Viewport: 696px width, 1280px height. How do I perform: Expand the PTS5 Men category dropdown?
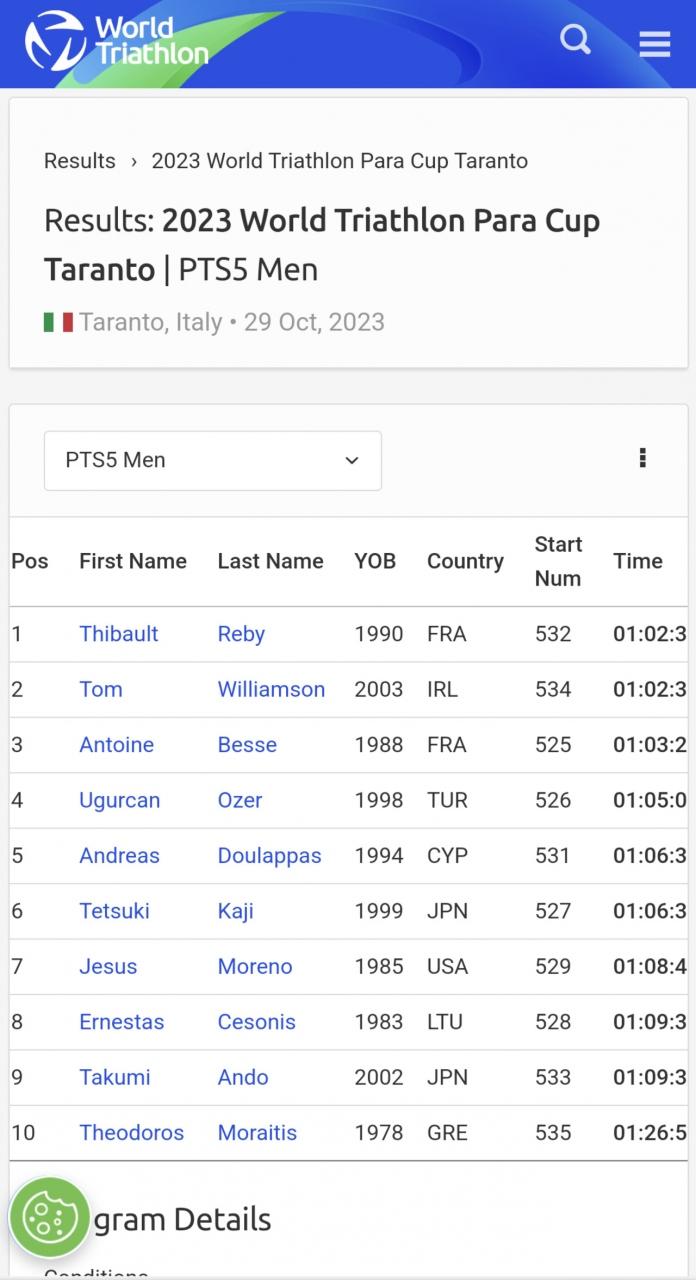pos(213,460)
